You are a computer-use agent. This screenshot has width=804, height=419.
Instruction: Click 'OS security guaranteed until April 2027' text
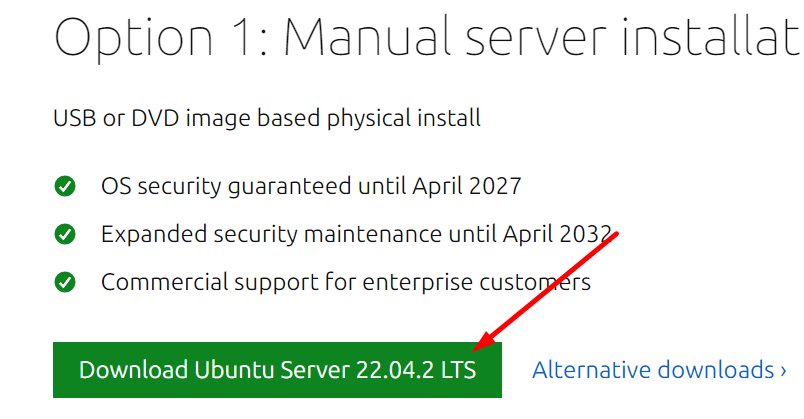pyautogui.click(x=311, y=186)
